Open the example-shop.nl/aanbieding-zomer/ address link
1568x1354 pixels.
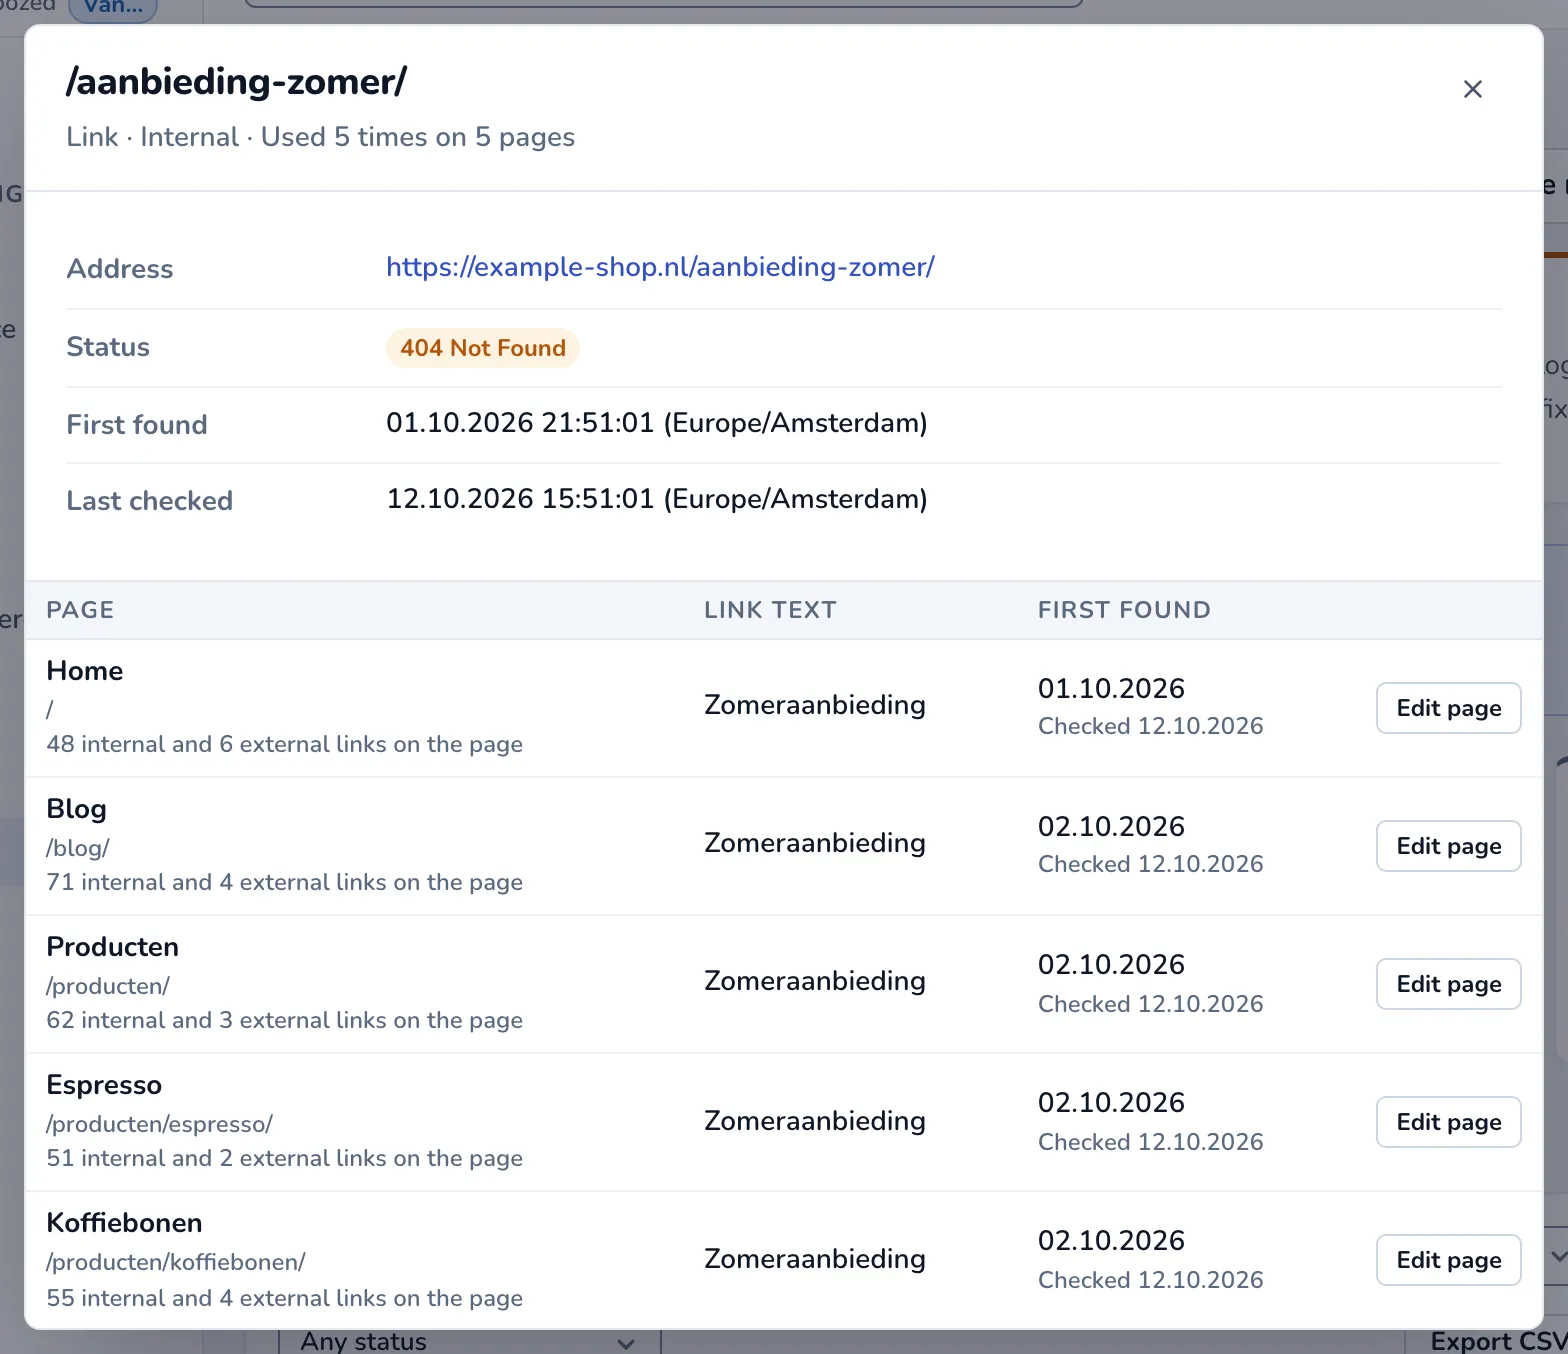point(660,267)
